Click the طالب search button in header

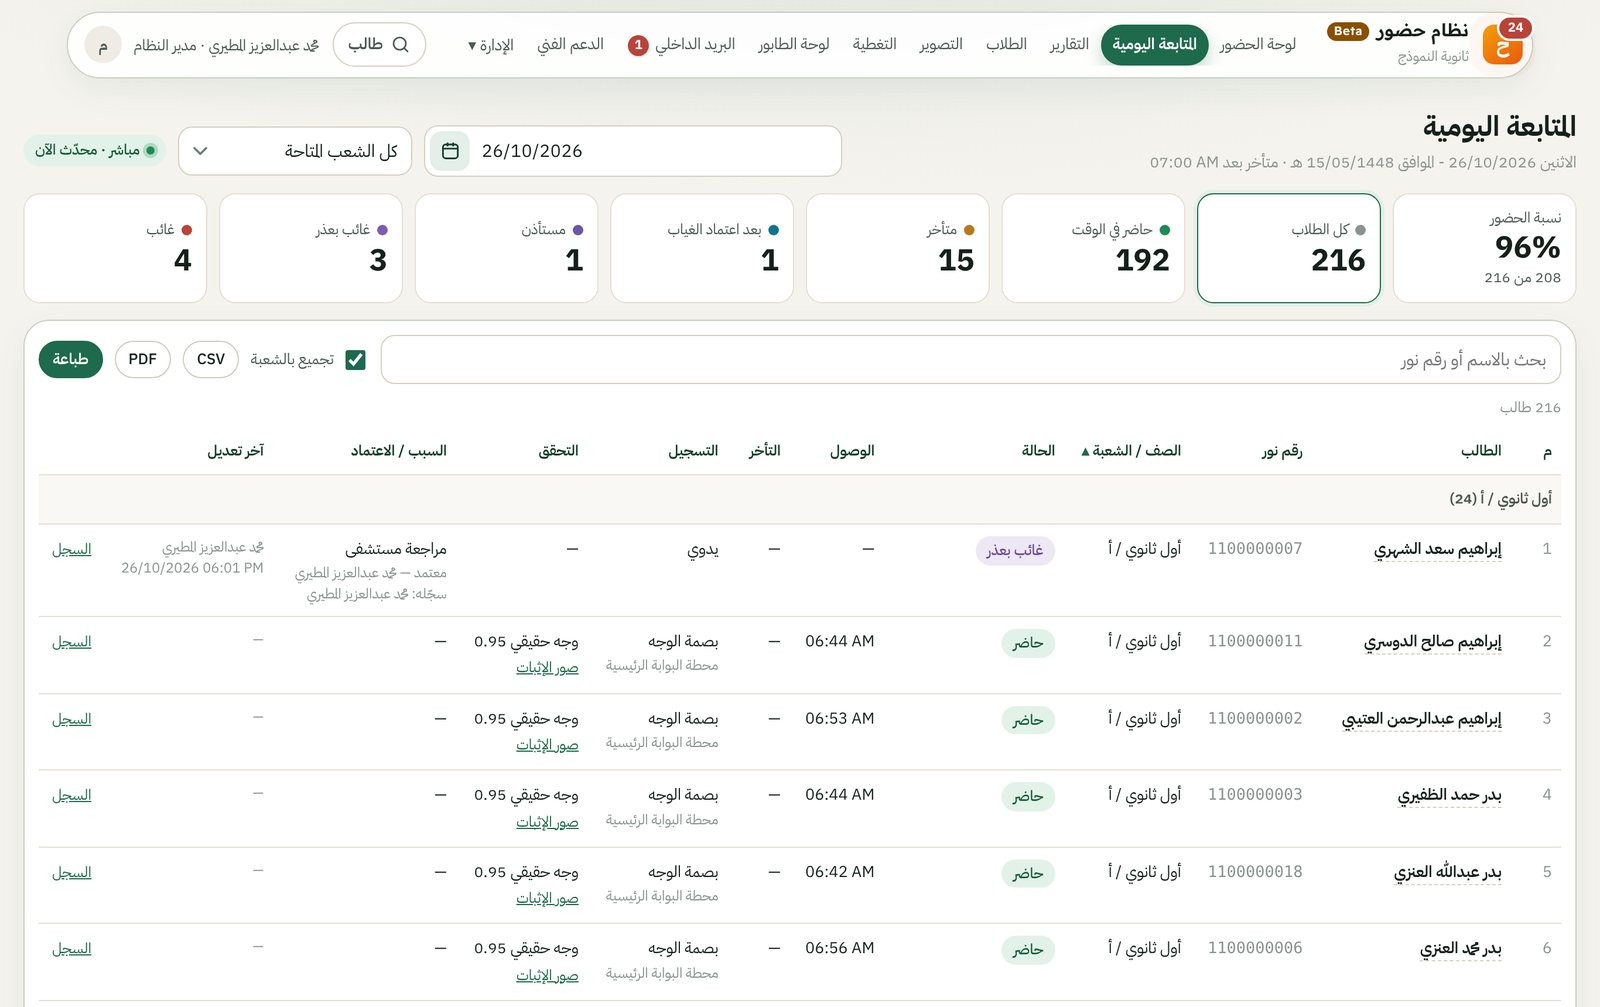379,45
